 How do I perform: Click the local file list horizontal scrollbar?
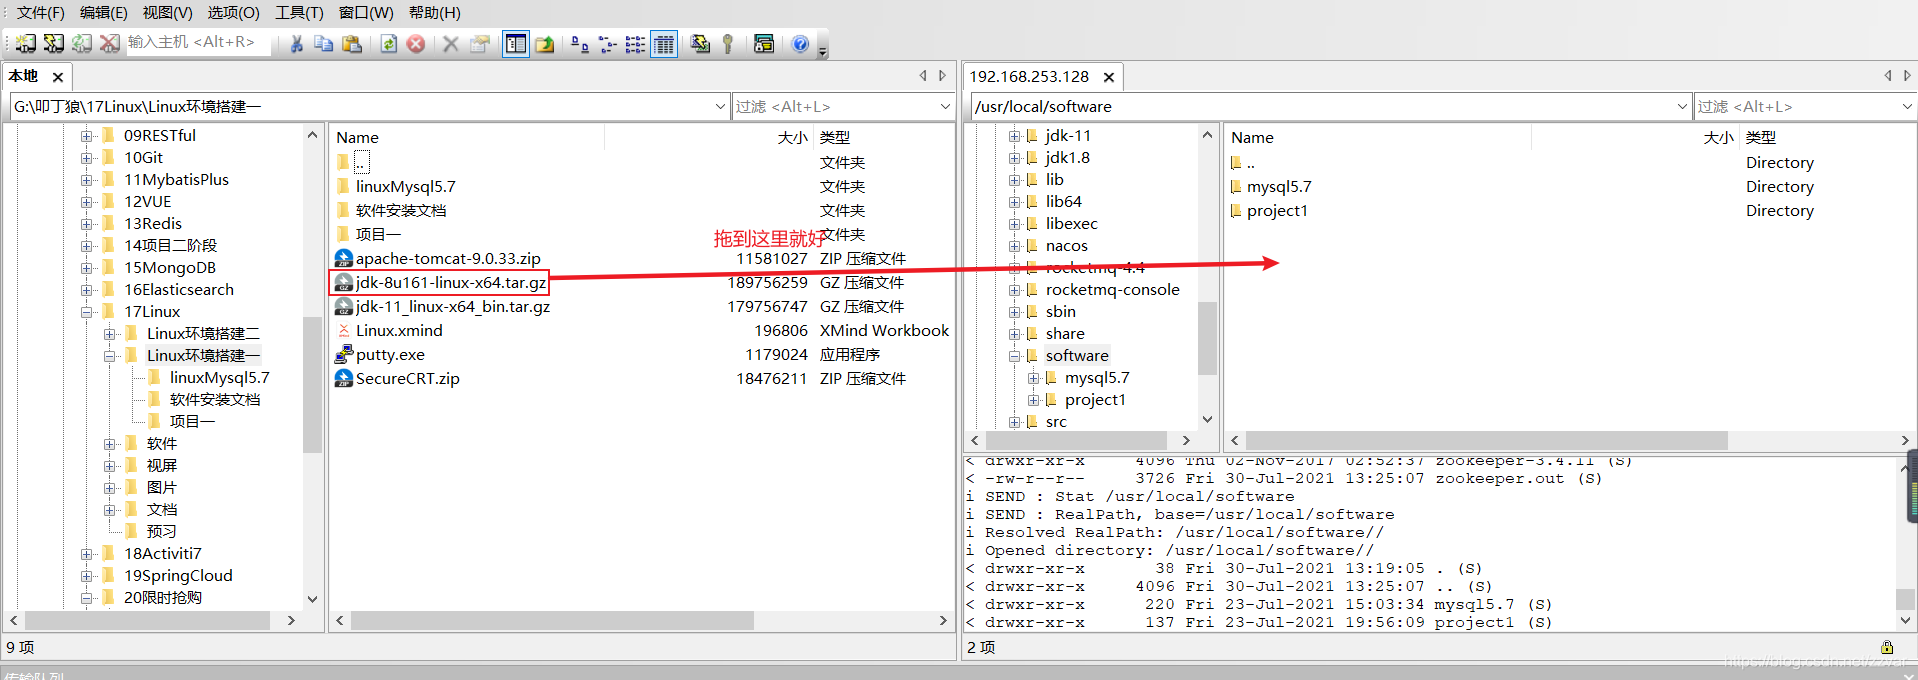coord(552,621)
